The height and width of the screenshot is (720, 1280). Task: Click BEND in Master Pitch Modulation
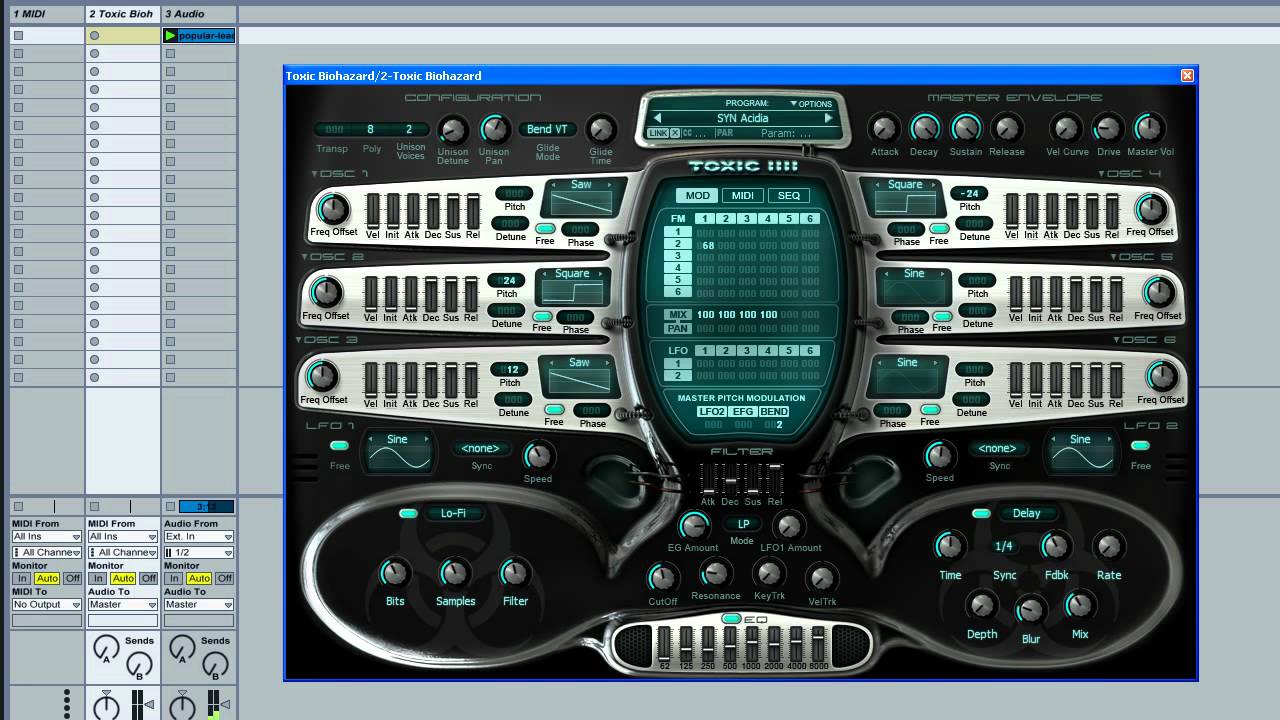point(774,412)
